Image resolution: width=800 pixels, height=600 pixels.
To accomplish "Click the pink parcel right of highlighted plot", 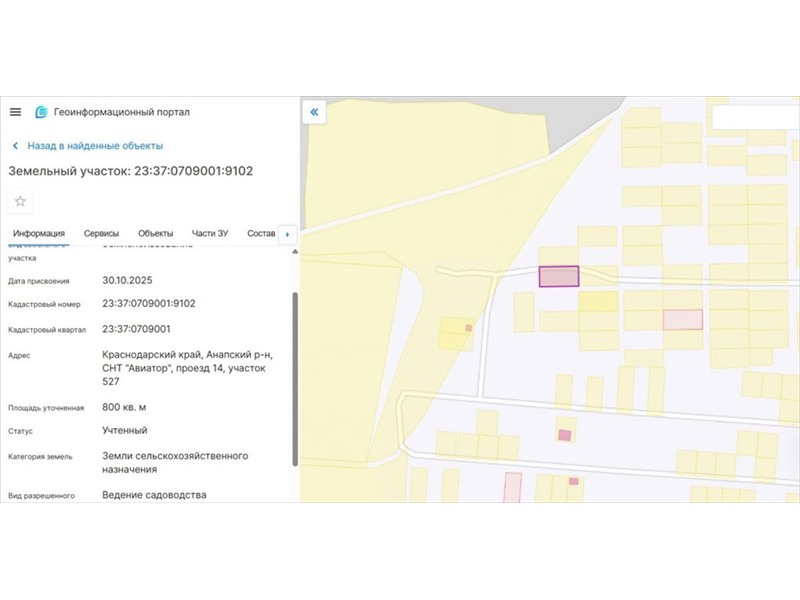I will coord(683,319).
